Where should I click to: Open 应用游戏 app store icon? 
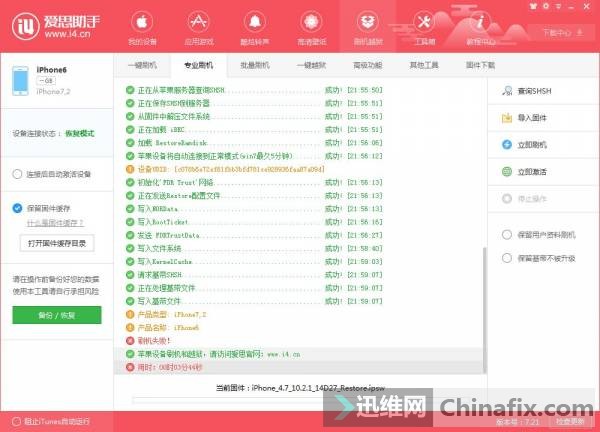click(x=198, y=22)
